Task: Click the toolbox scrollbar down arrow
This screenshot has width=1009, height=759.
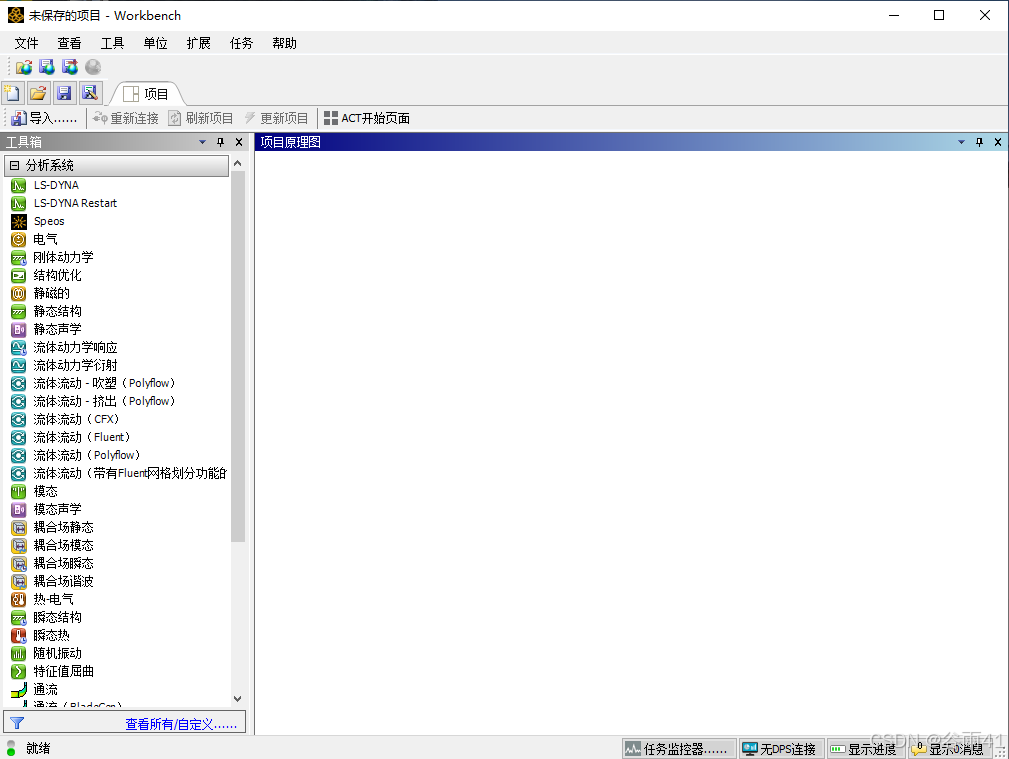Action: 237,698
